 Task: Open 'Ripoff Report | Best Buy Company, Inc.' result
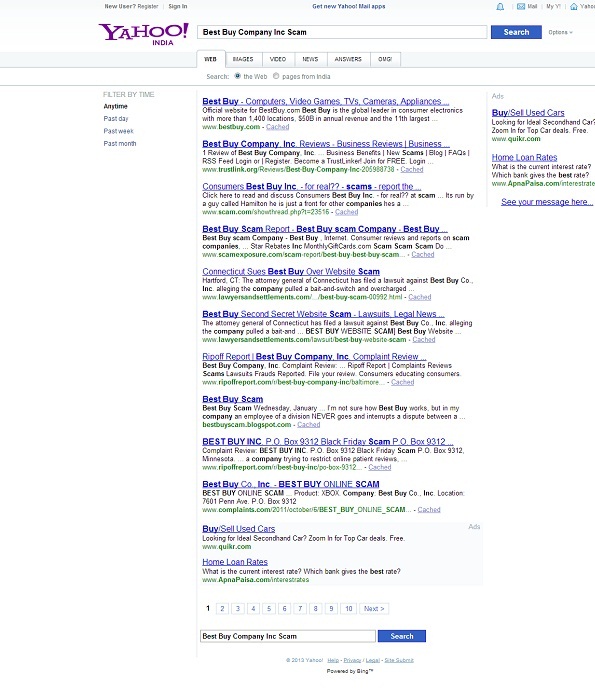[x=314, y=357]
